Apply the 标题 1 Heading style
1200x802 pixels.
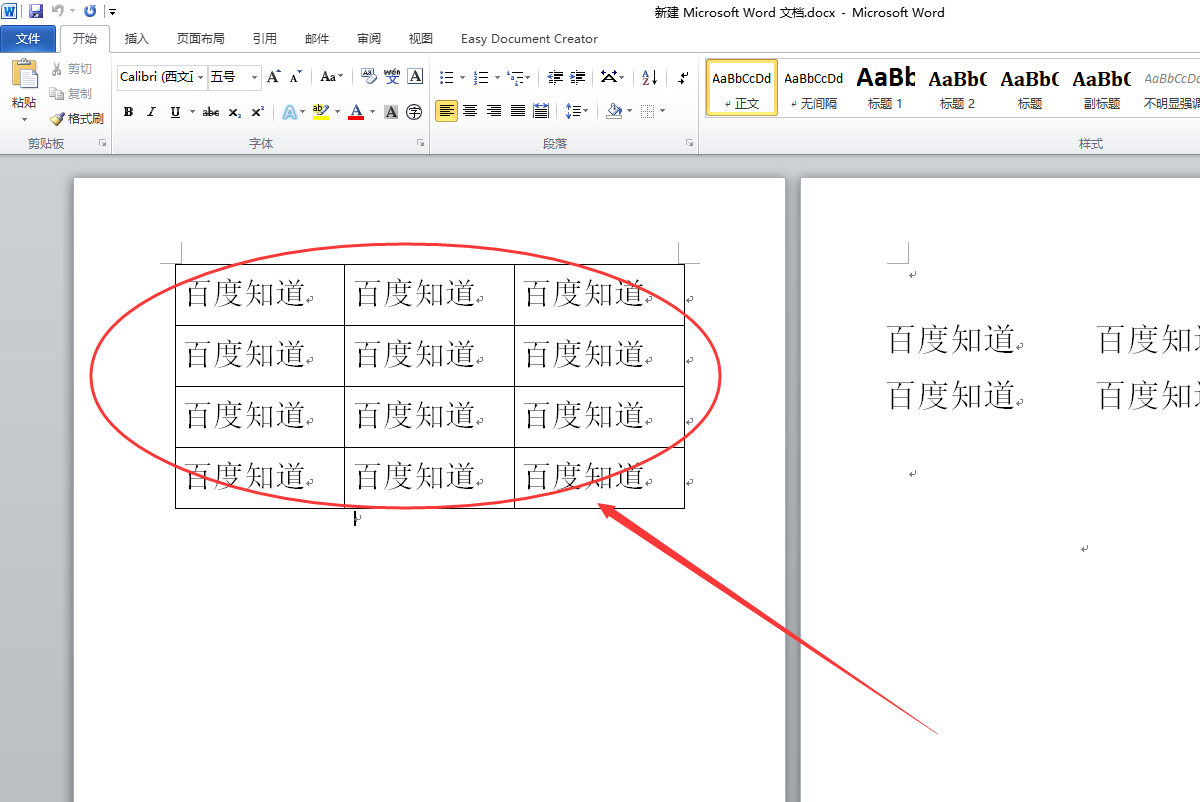point(885,88)
